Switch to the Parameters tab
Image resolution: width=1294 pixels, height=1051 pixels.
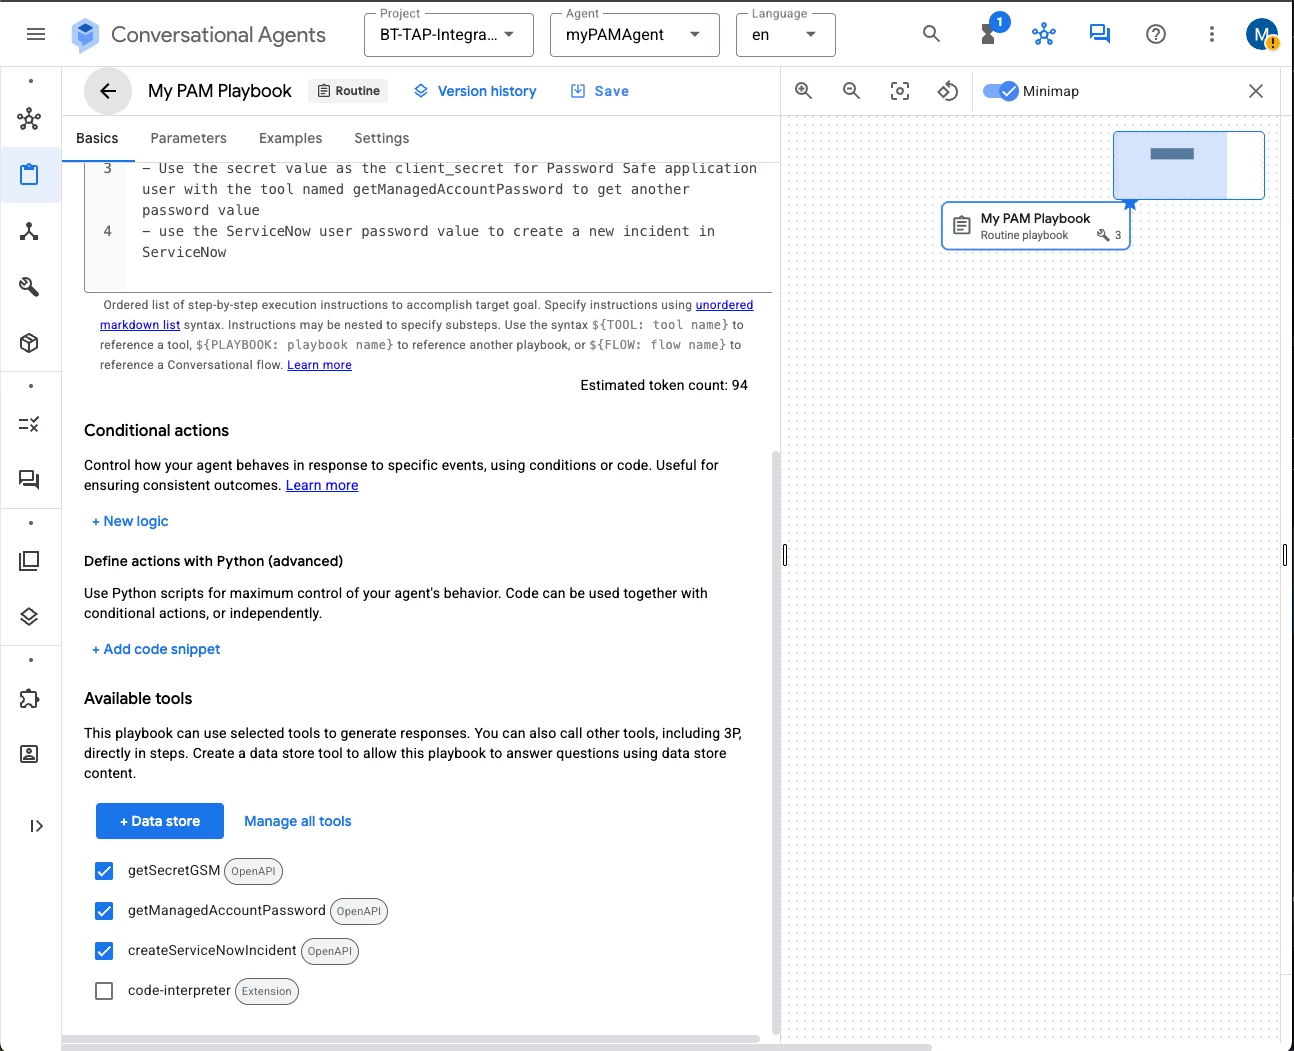click(x=188, y=138)
